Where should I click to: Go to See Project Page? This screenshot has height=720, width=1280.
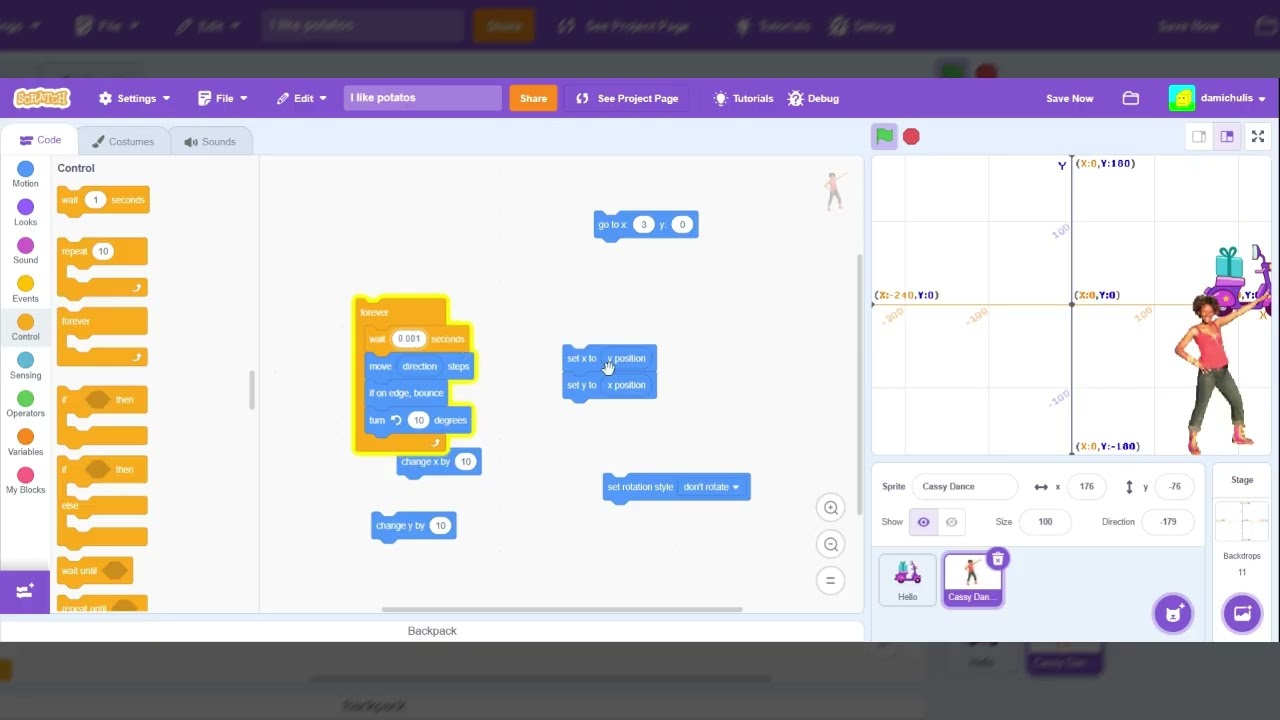627,98
